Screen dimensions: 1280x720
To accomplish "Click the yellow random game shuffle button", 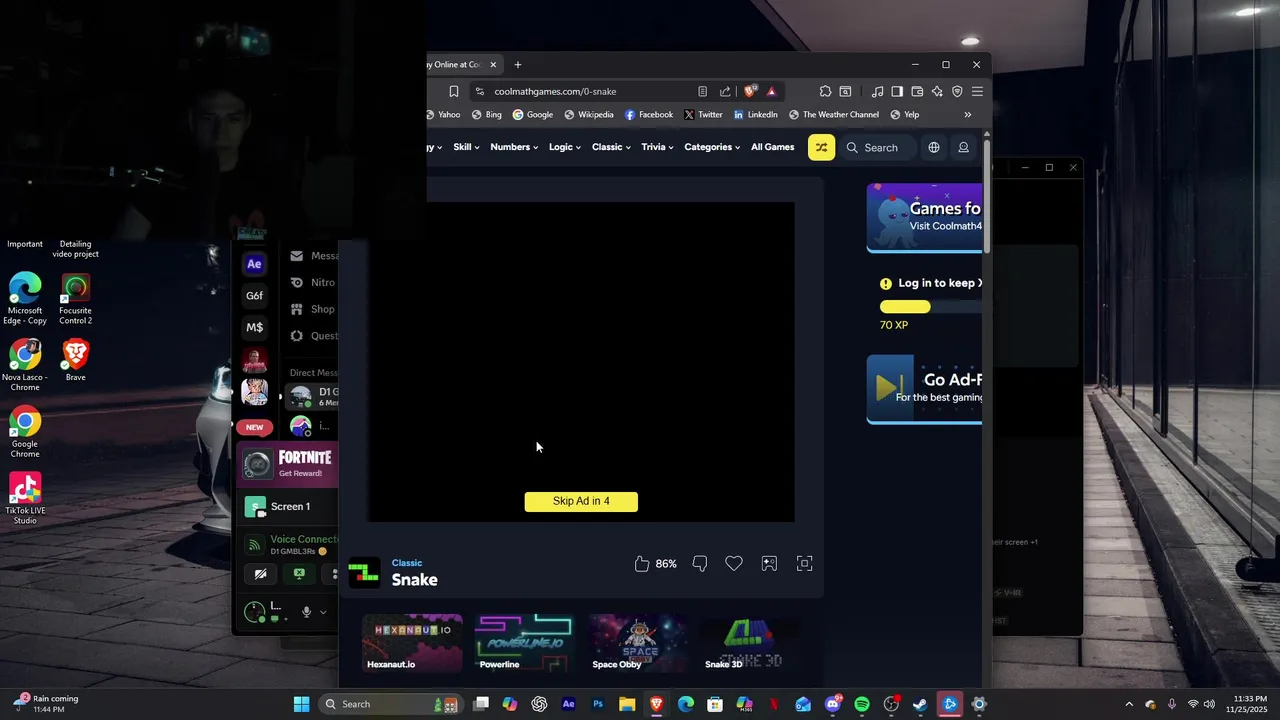I will (821, 147).
